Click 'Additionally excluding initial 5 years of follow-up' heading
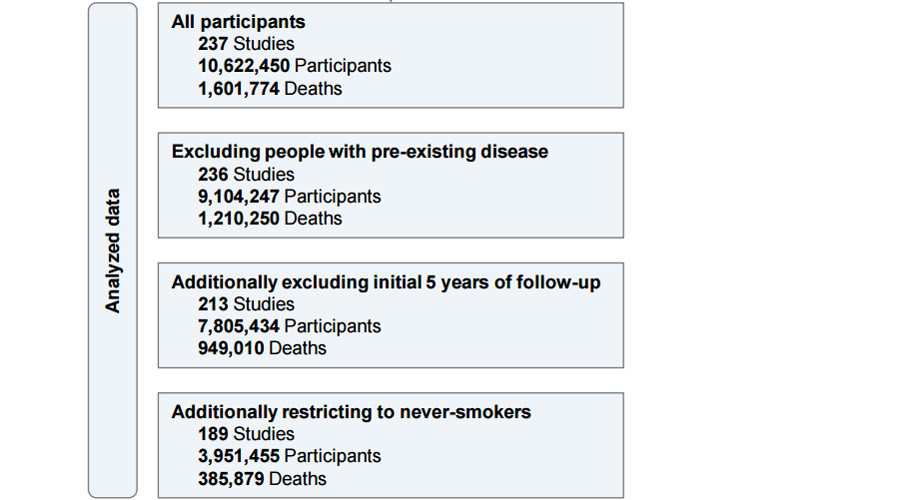900x500 pixels. pos(386,282)
